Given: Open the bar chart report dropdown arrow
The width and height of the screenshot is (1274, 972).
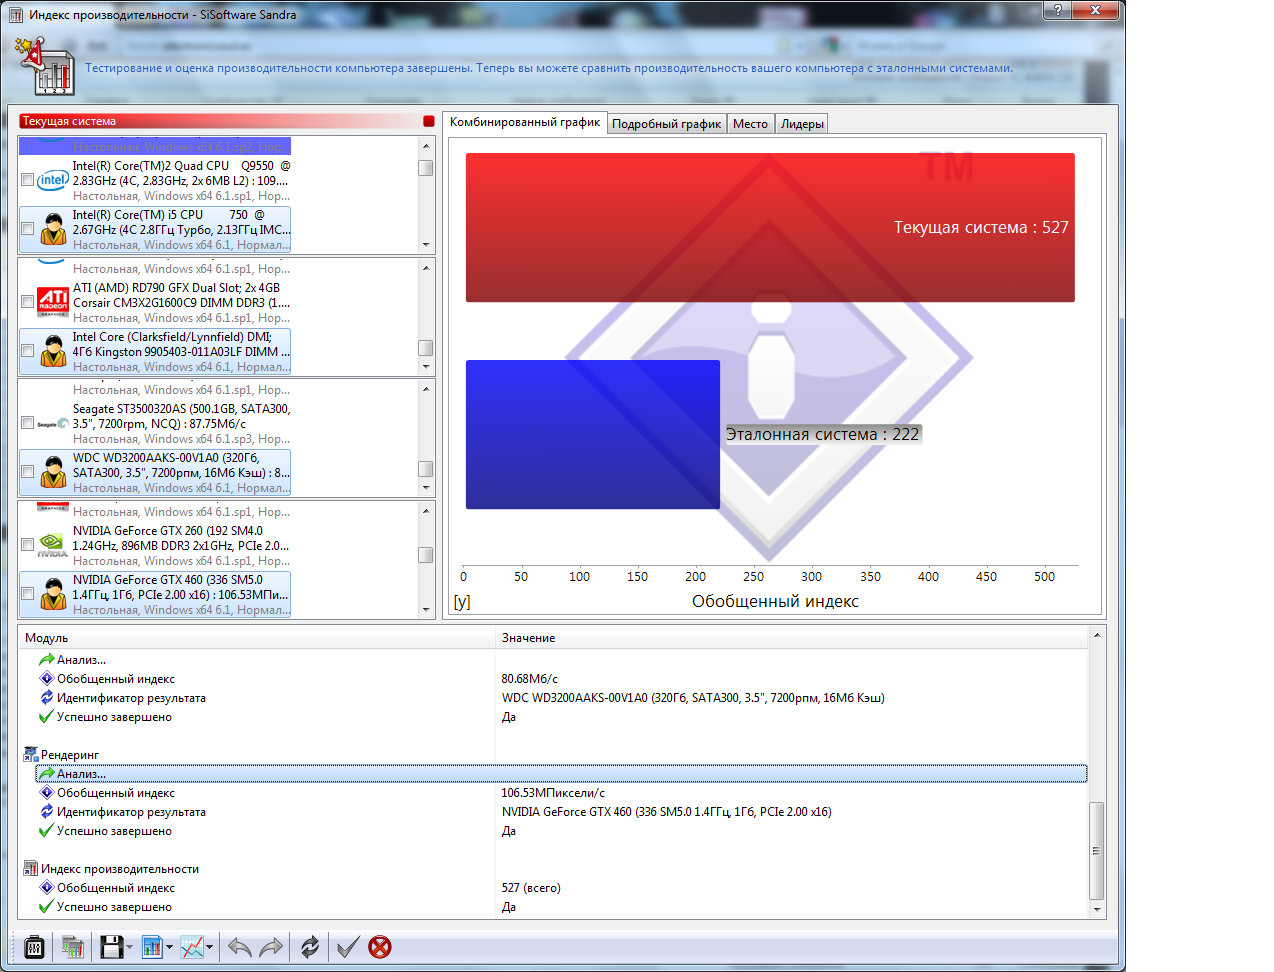Looking at the screenshot, I should point(169,948).
